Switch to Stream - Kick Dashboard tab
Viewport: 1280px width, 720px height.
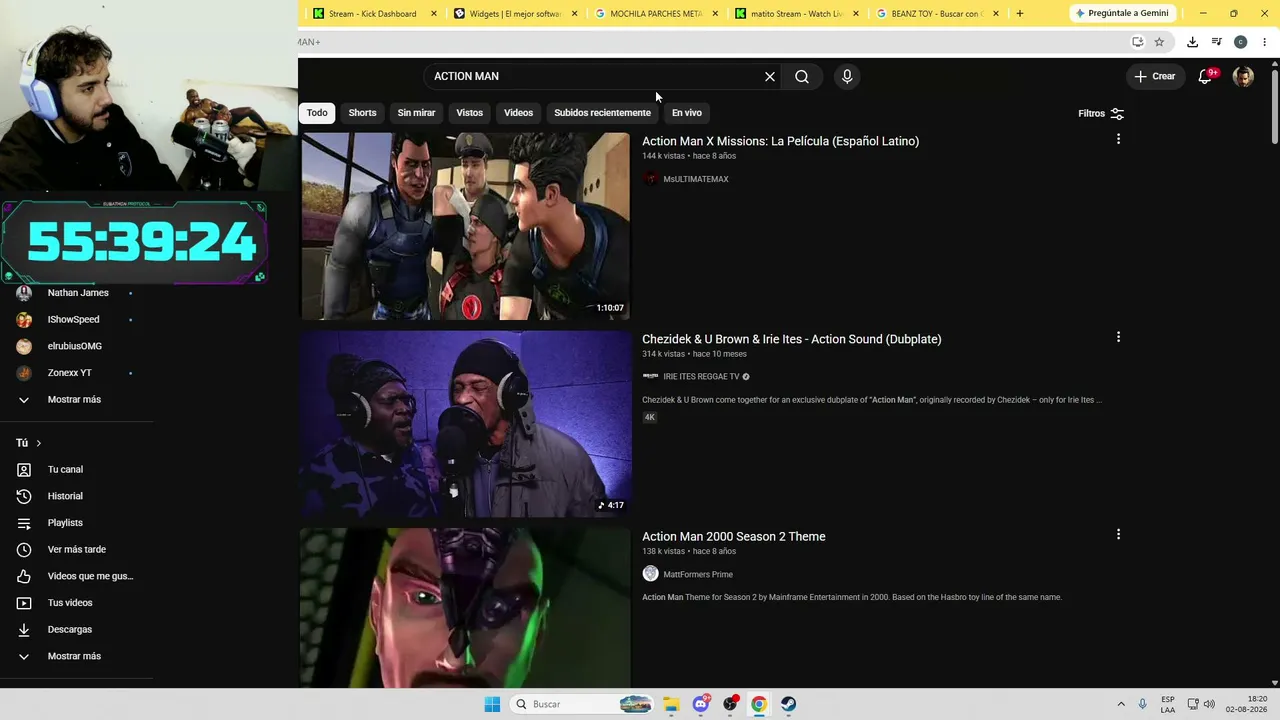(x=372, y=14)
